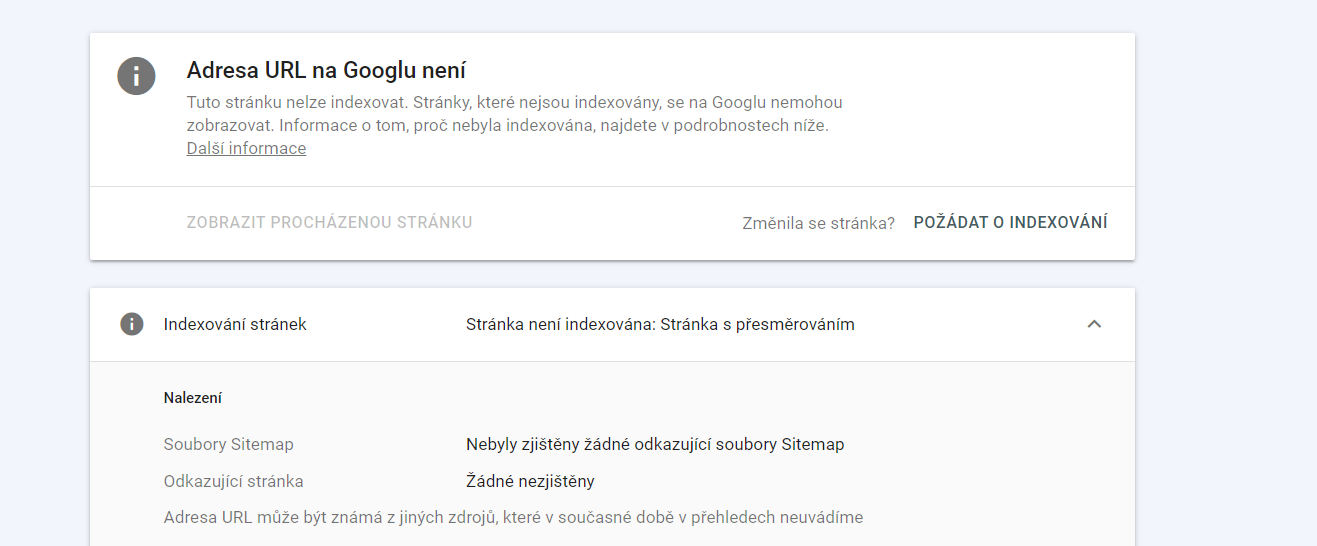Click POŽÁDAT O INDEXOVÁNÍ
The height and width of the screenshot is (546, 1317).
click(1010, 223)
